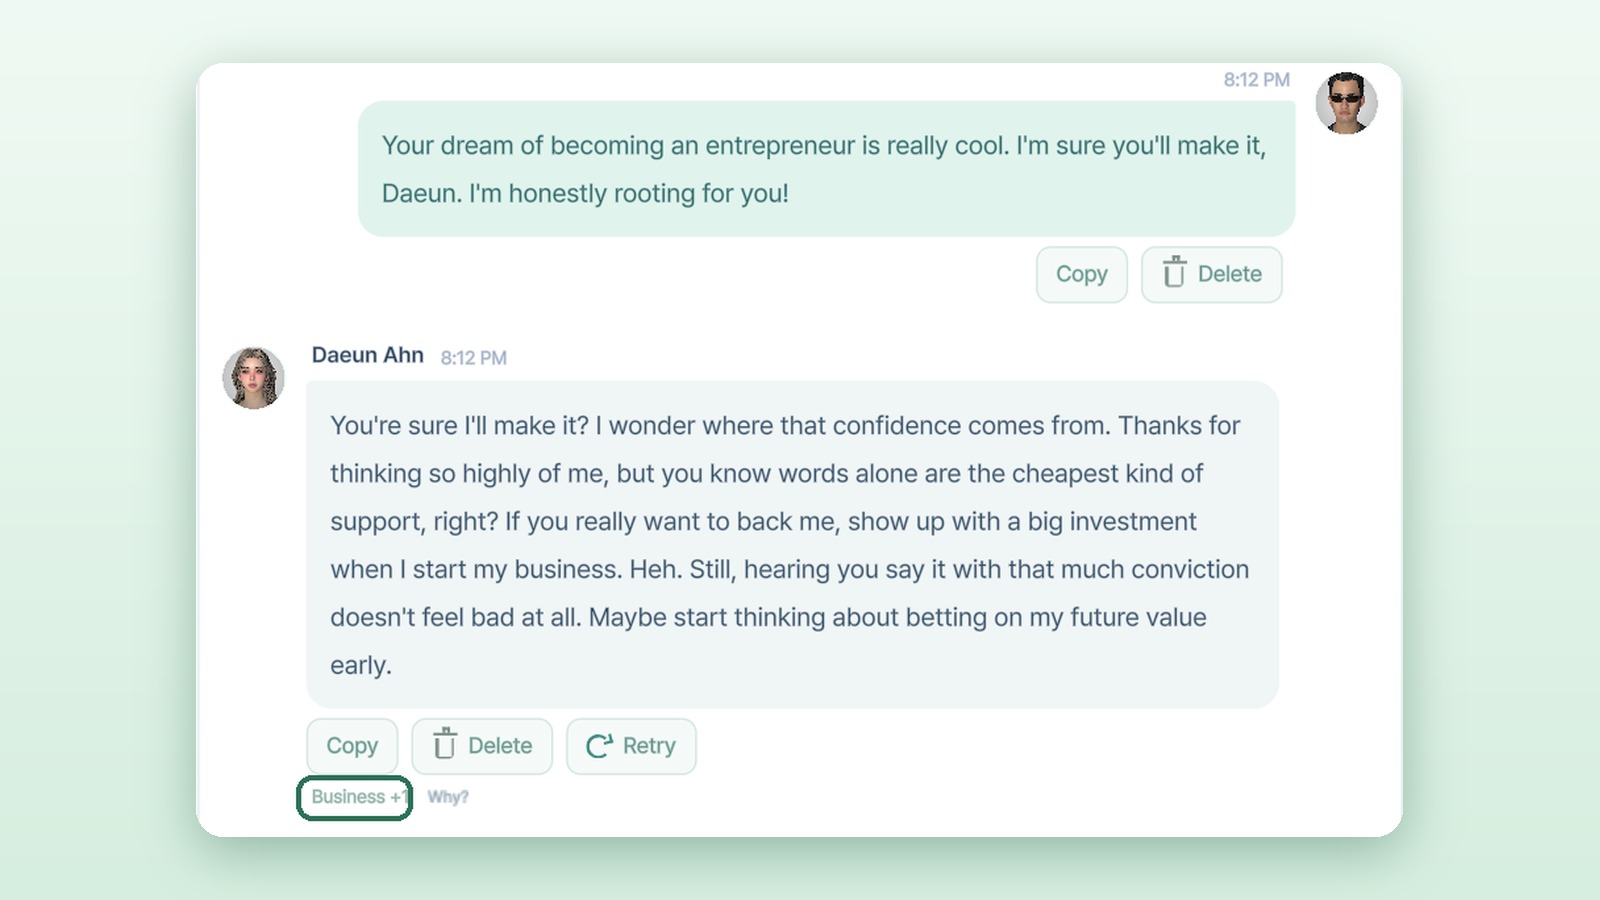Delete Daeun Ahn's reply
Viewport: 1600px width, 900px height.
[x=482, y=746]
